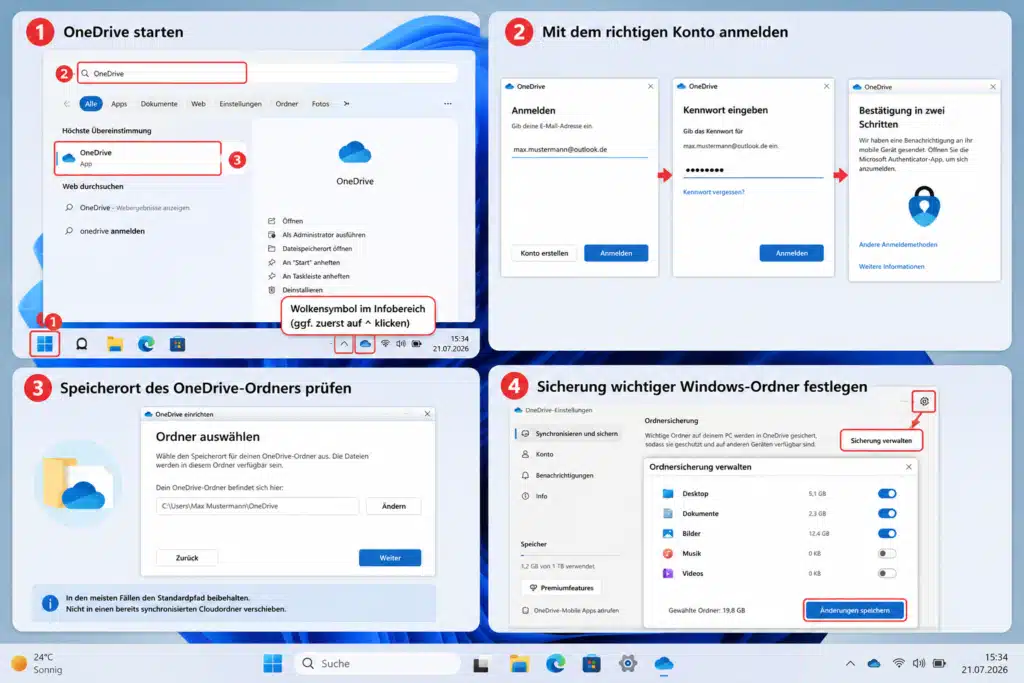The width and height of the screenshot is (1024, 683).
Task: Open the gear settings icon in OneDrive-Einstellungen
Action: pos(924,401)
